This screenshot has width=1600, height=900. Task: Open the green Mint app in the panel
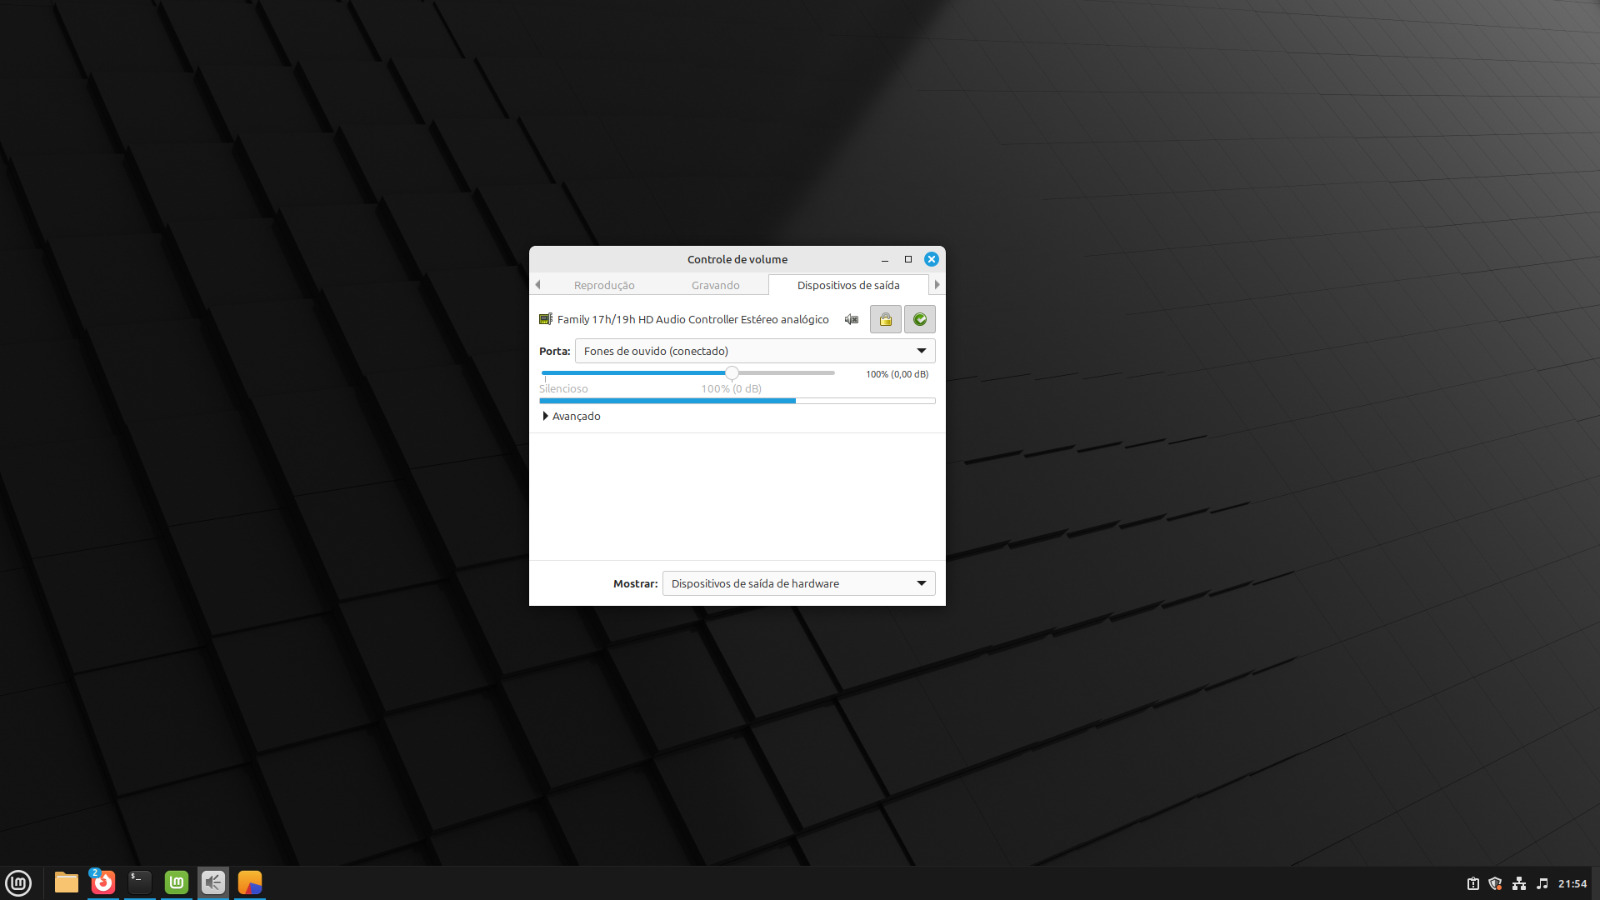click(176, 882)
